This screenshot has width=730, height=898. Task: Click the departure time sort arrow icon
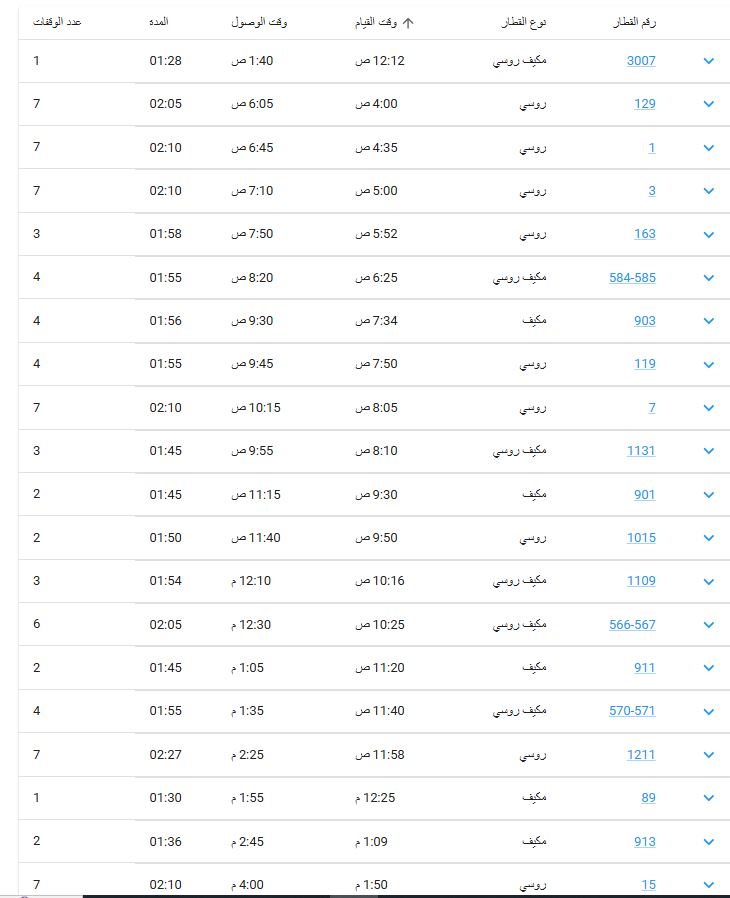408,22
